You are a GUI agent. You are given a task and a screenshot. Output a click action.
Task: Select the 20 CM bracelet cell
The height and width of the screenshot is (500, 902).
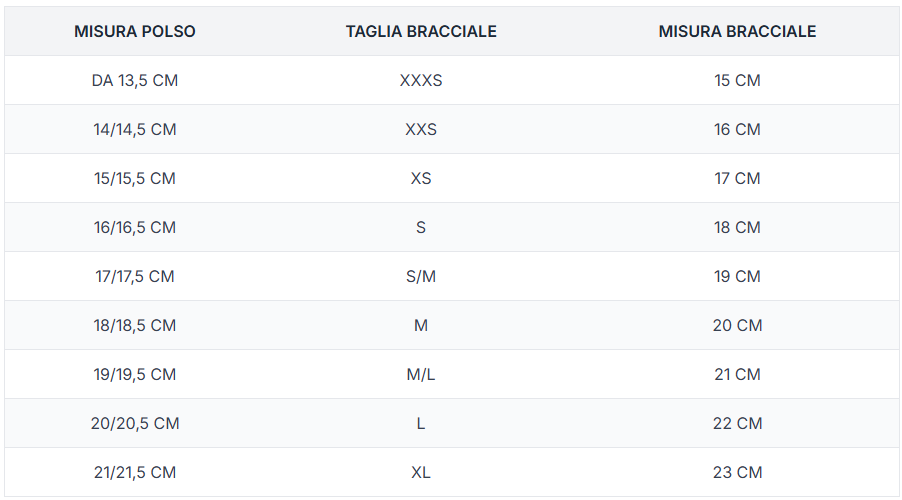tap(737, 325)
